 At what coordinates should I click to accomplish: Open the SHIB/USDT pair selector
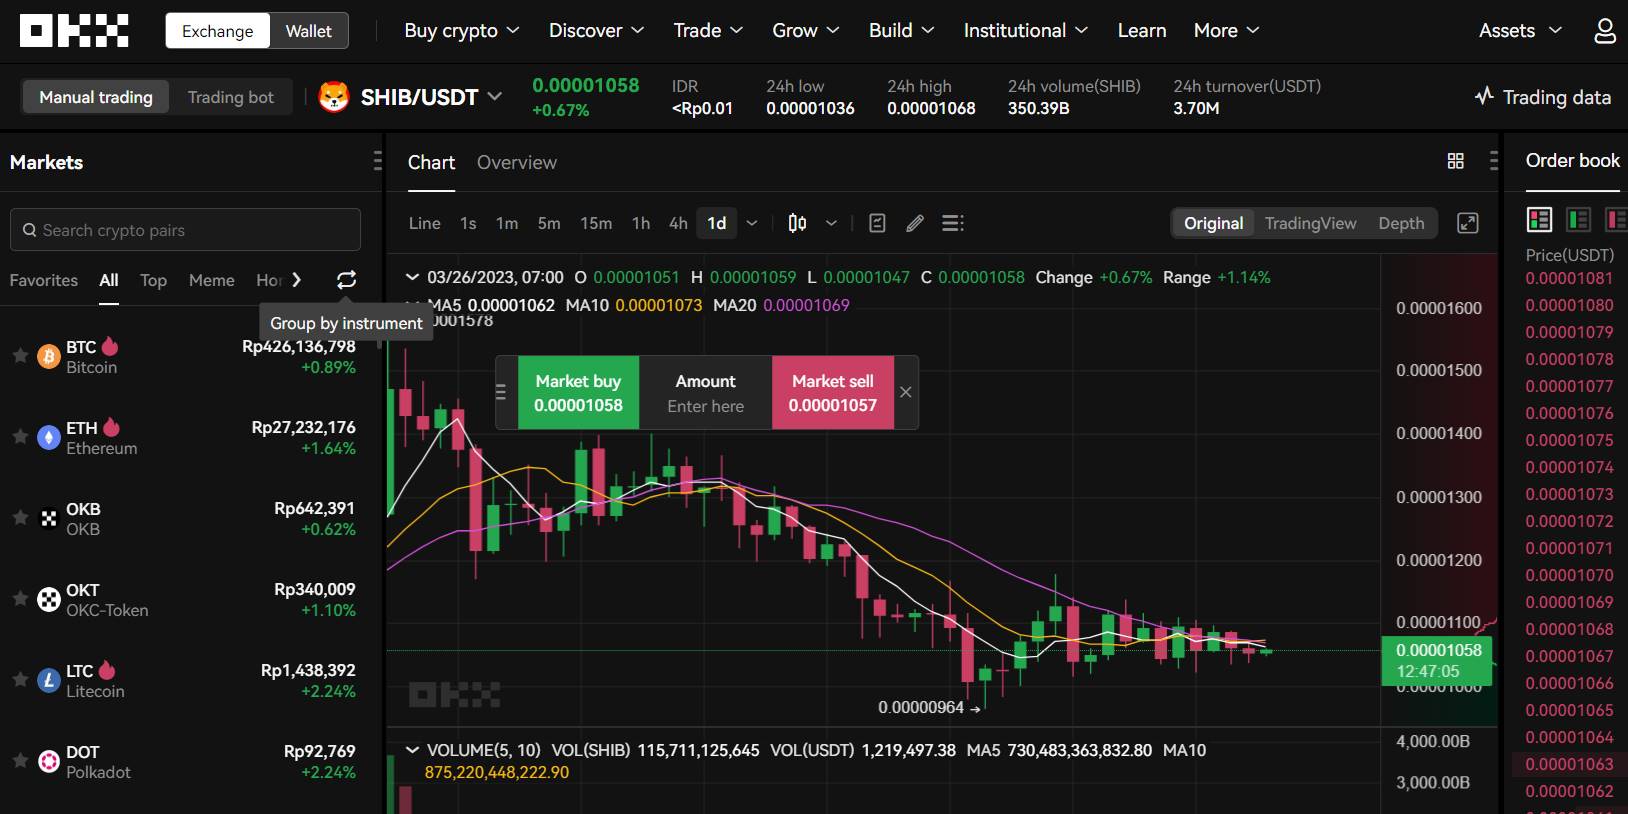point(430,97)
